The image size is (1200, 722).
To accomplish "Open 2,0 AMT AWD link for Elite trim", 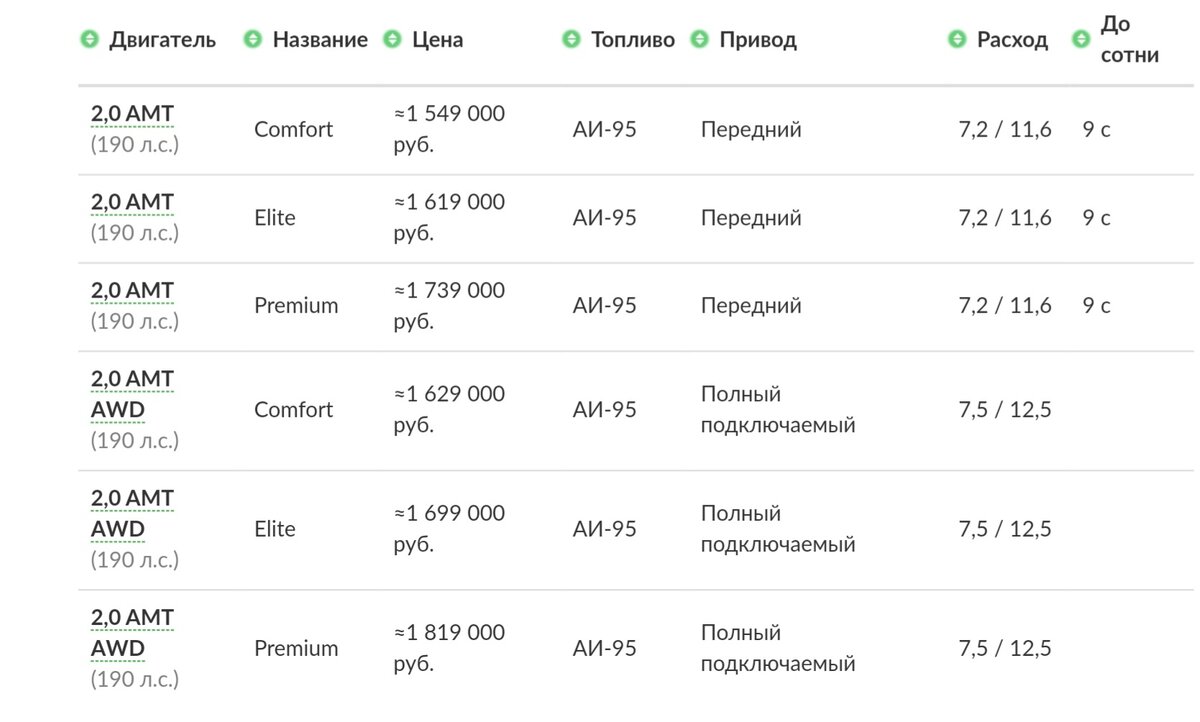I will [132, 513].
